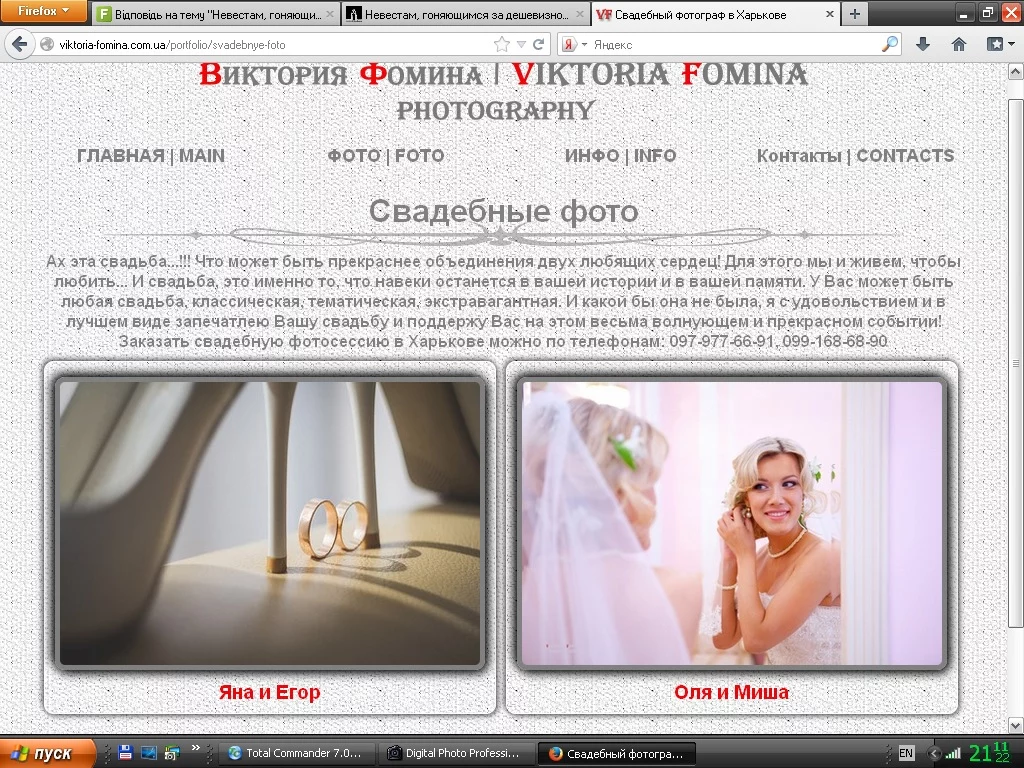Viewport: 1024px width, 768px height.
Task: Open the bookmarks menu star button
Action: pyautogui.click(x=1000, y=44)
